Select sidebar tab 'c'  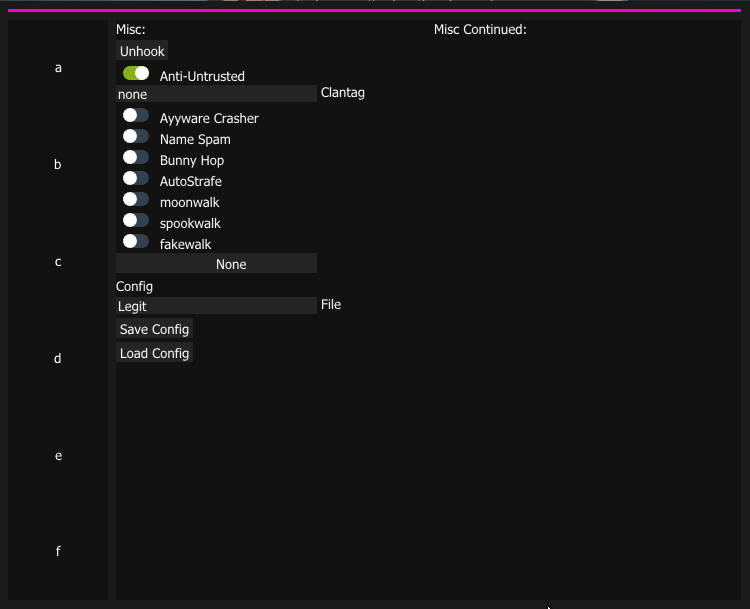point(58,262)
